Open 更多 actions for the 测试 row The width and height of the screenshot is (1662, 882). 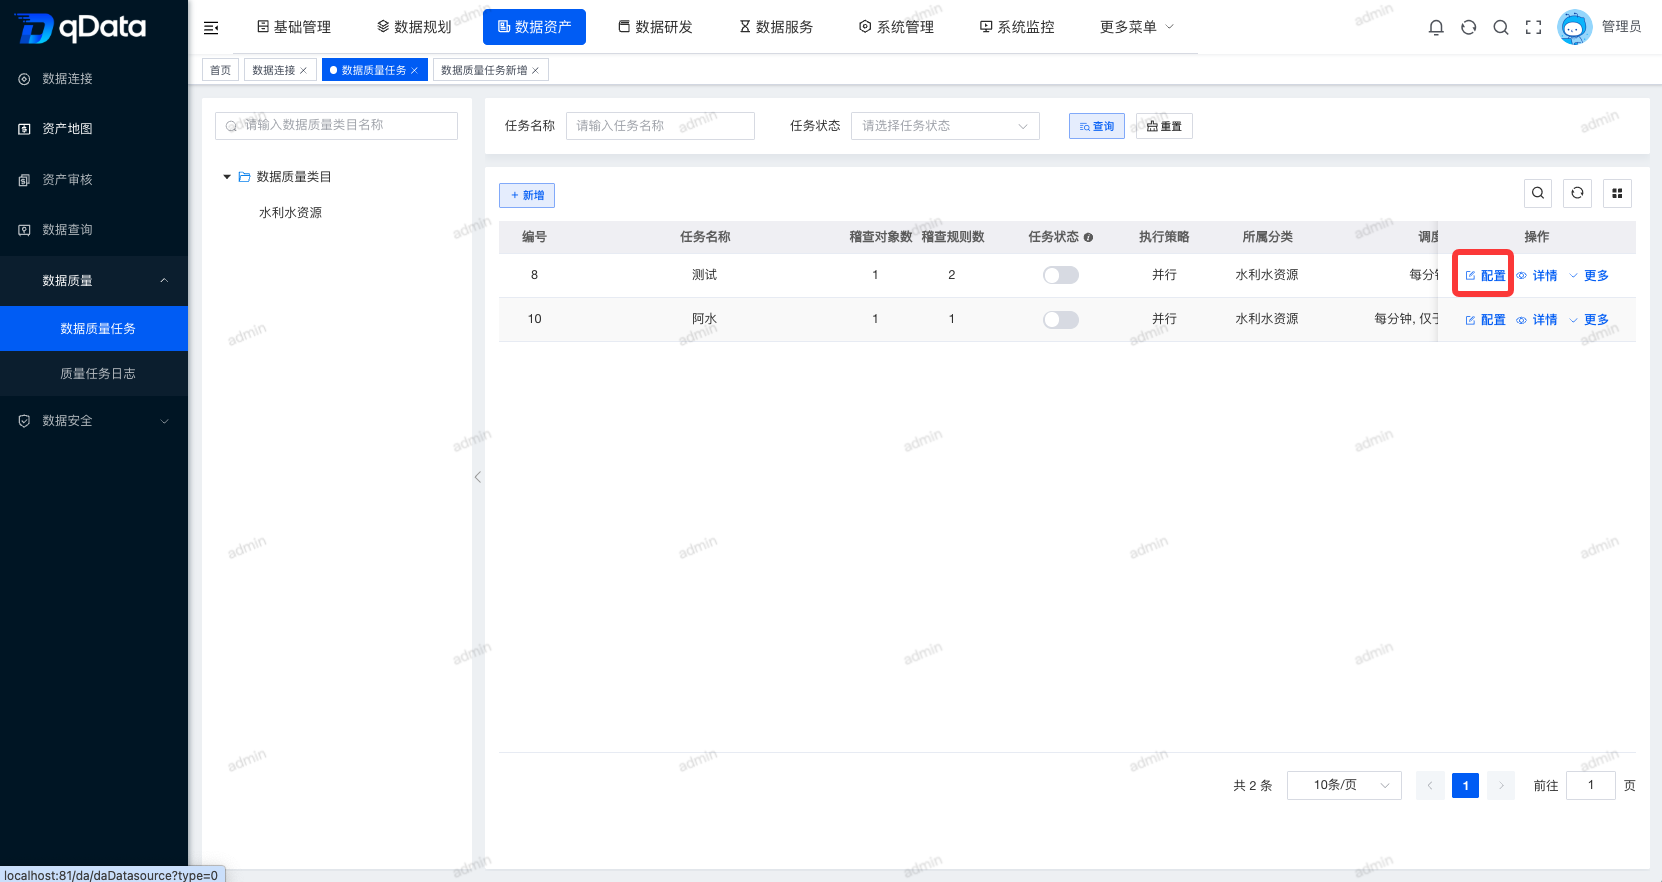click(1589, 275)
